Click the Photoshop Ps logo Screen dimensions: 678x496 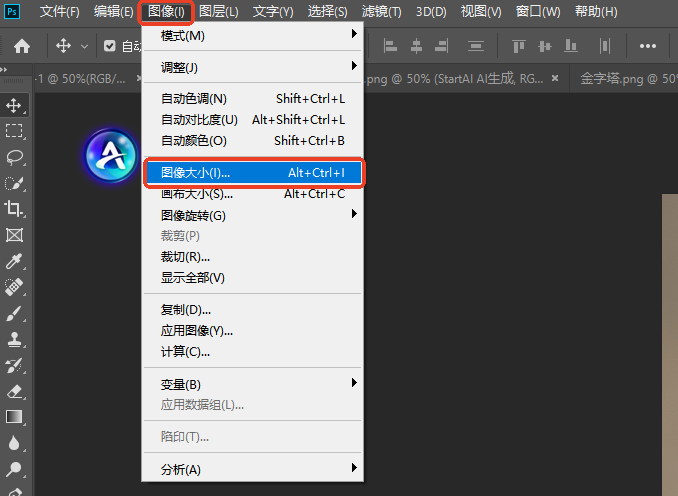[x=12, y=11]
